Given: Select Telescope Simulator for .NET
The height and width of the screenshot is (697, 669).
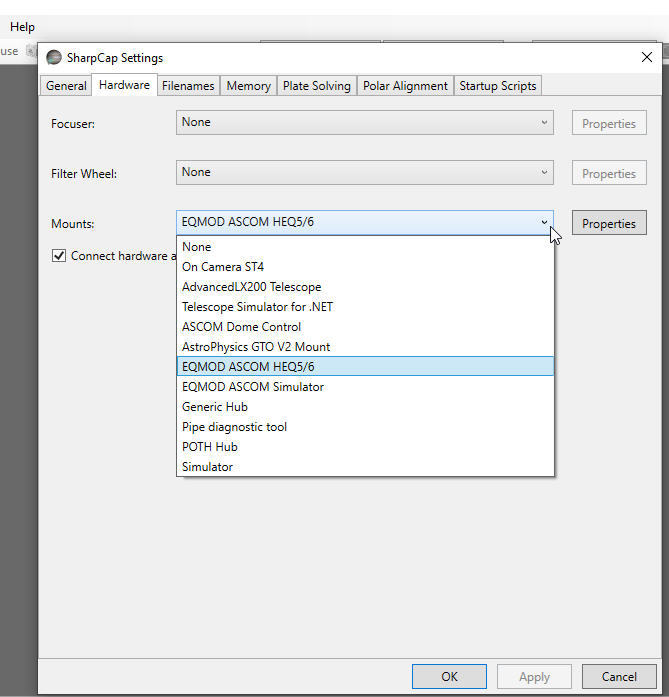Looking at the screenshot, I should (x=257, y=307).
